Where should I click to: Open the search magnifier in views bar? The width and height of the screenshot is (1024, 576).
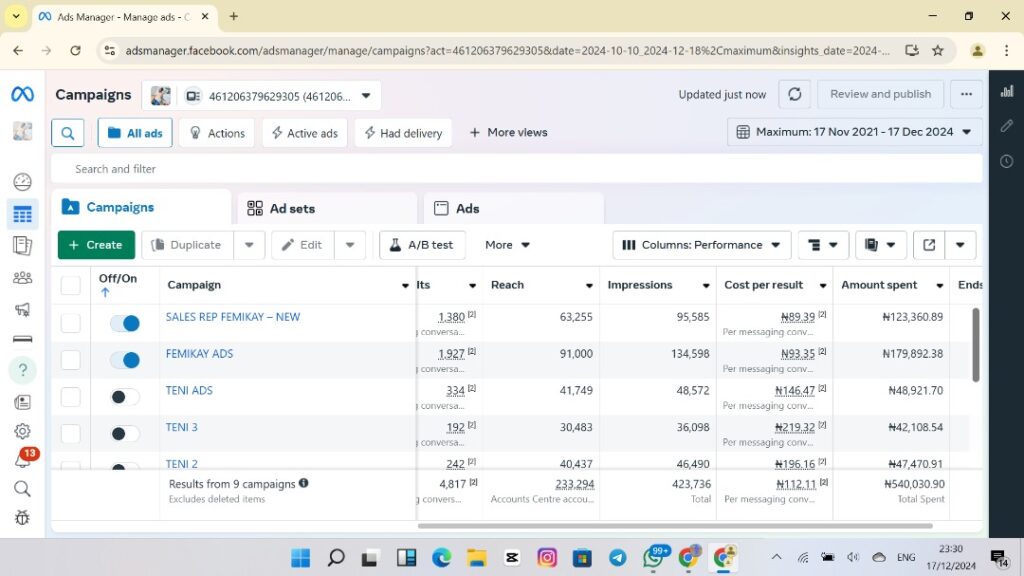click(x=68, y=133)
